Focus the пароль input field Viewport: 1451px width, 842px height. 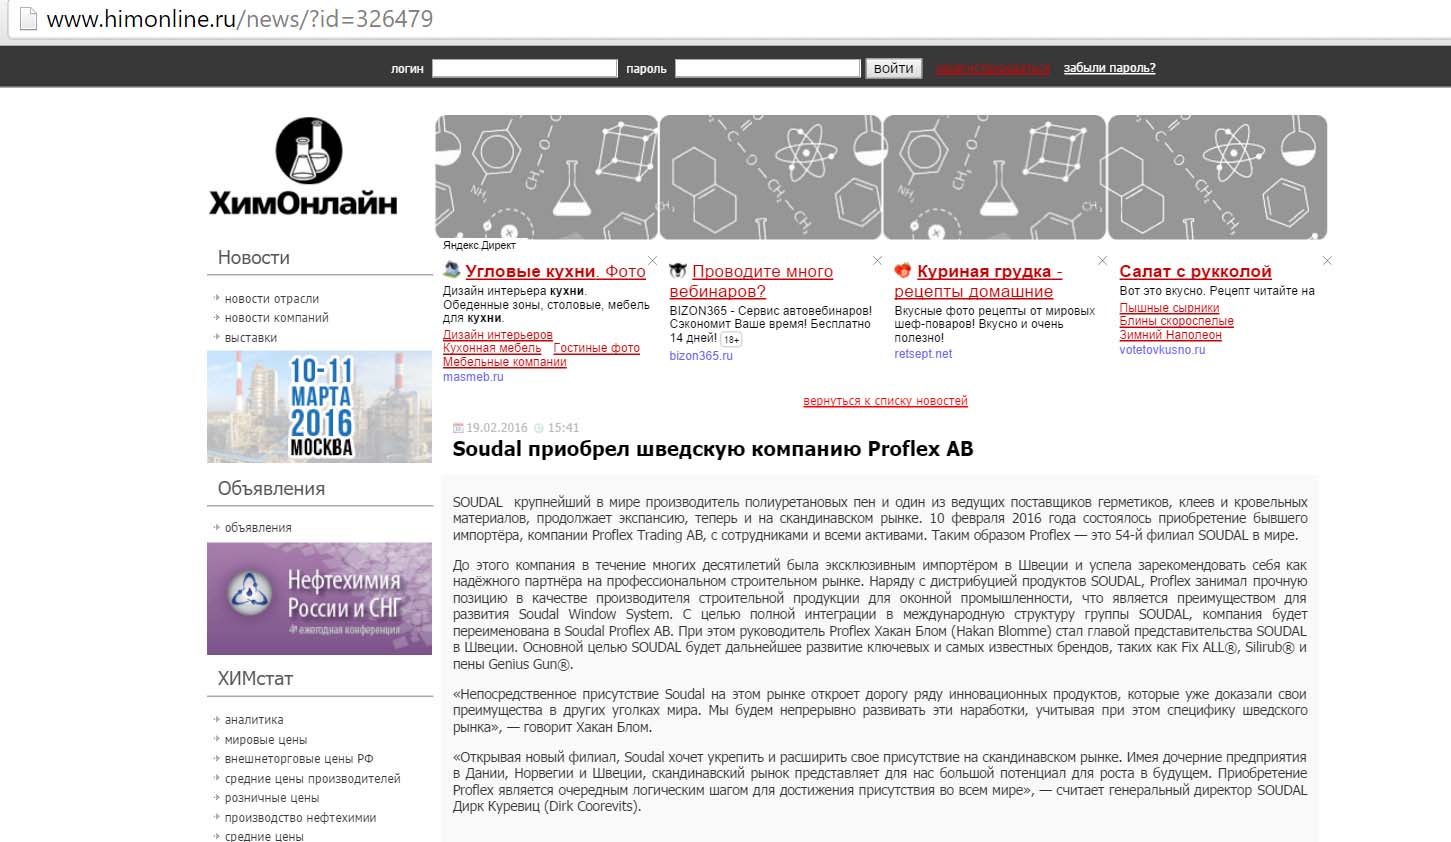767,68
